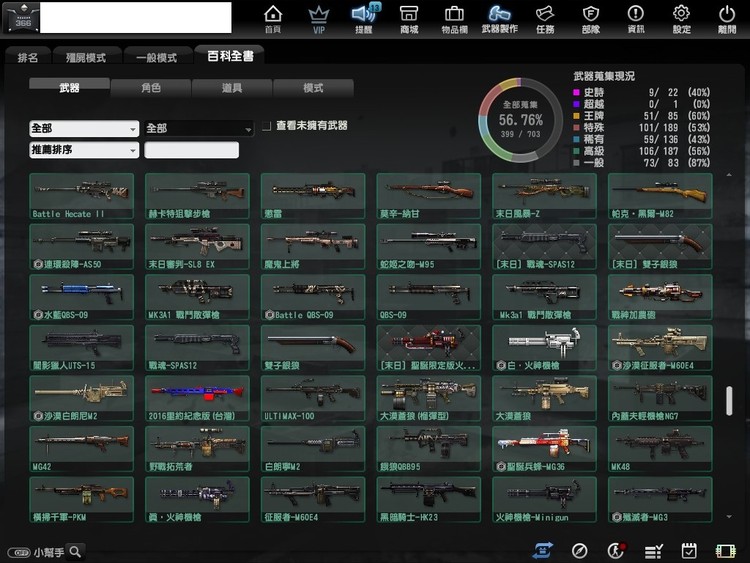This screenshot has height=563, width=750.
Task: Open the checklist icon in bottom bar
Action: tap(653, 552)
